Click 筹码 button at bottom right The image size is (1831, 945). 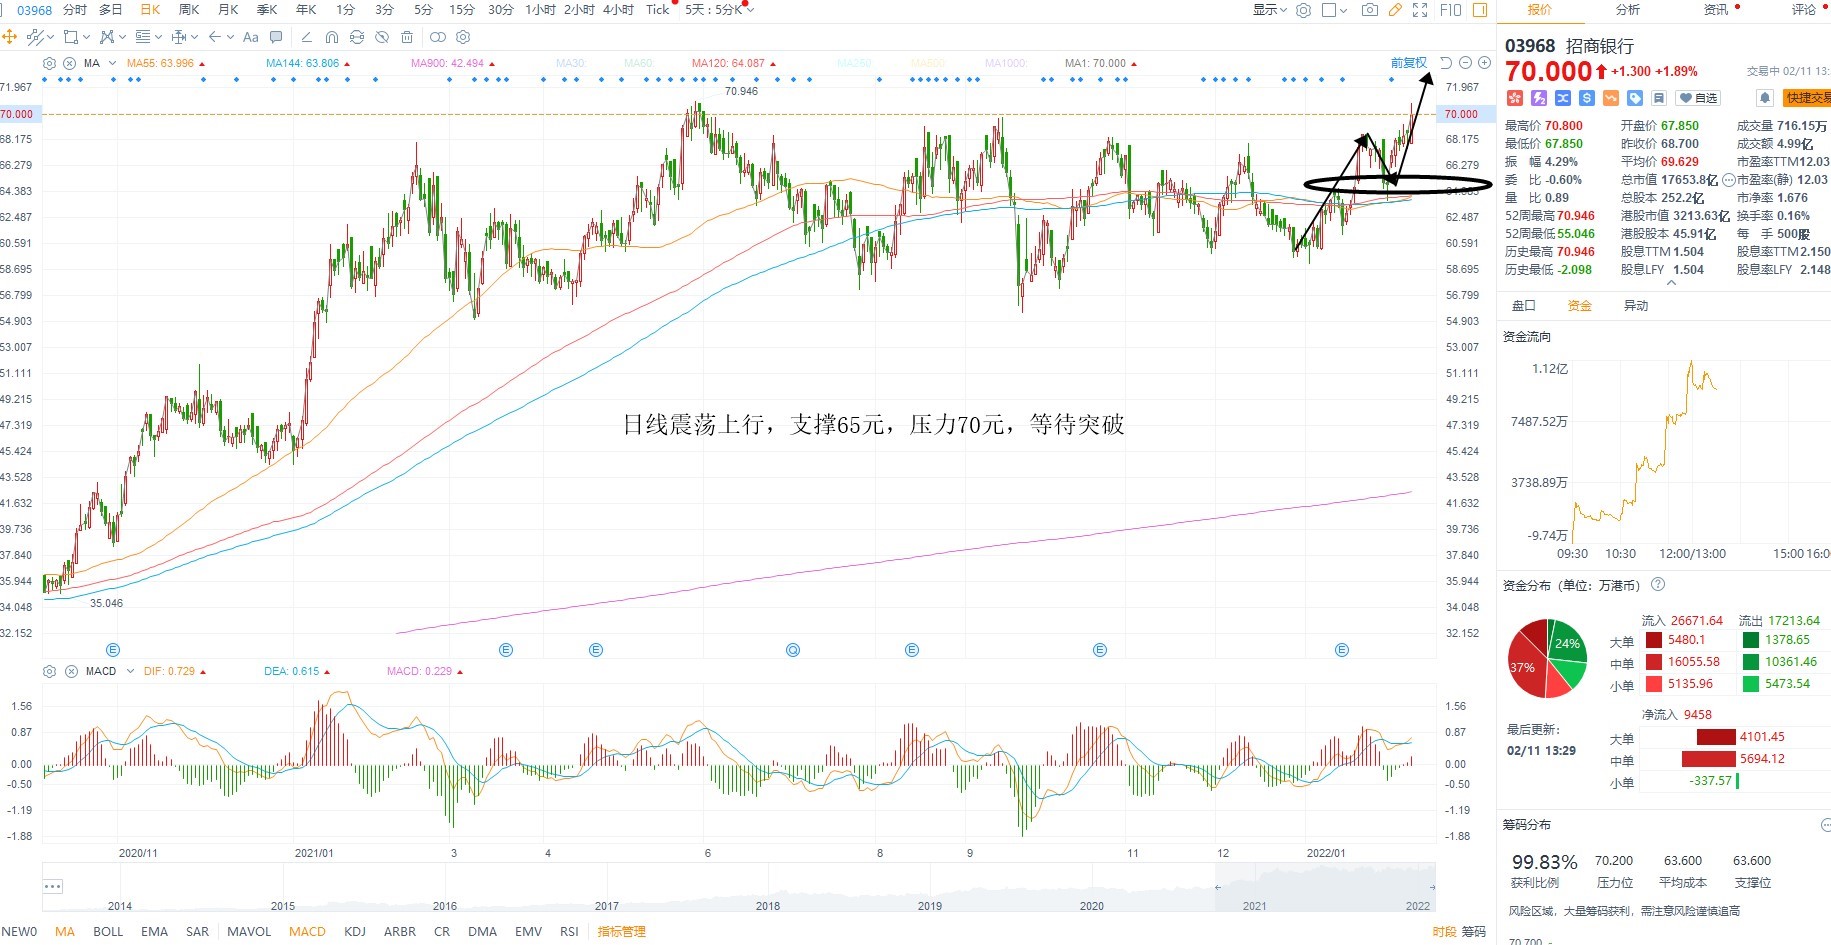point(1474,931)
